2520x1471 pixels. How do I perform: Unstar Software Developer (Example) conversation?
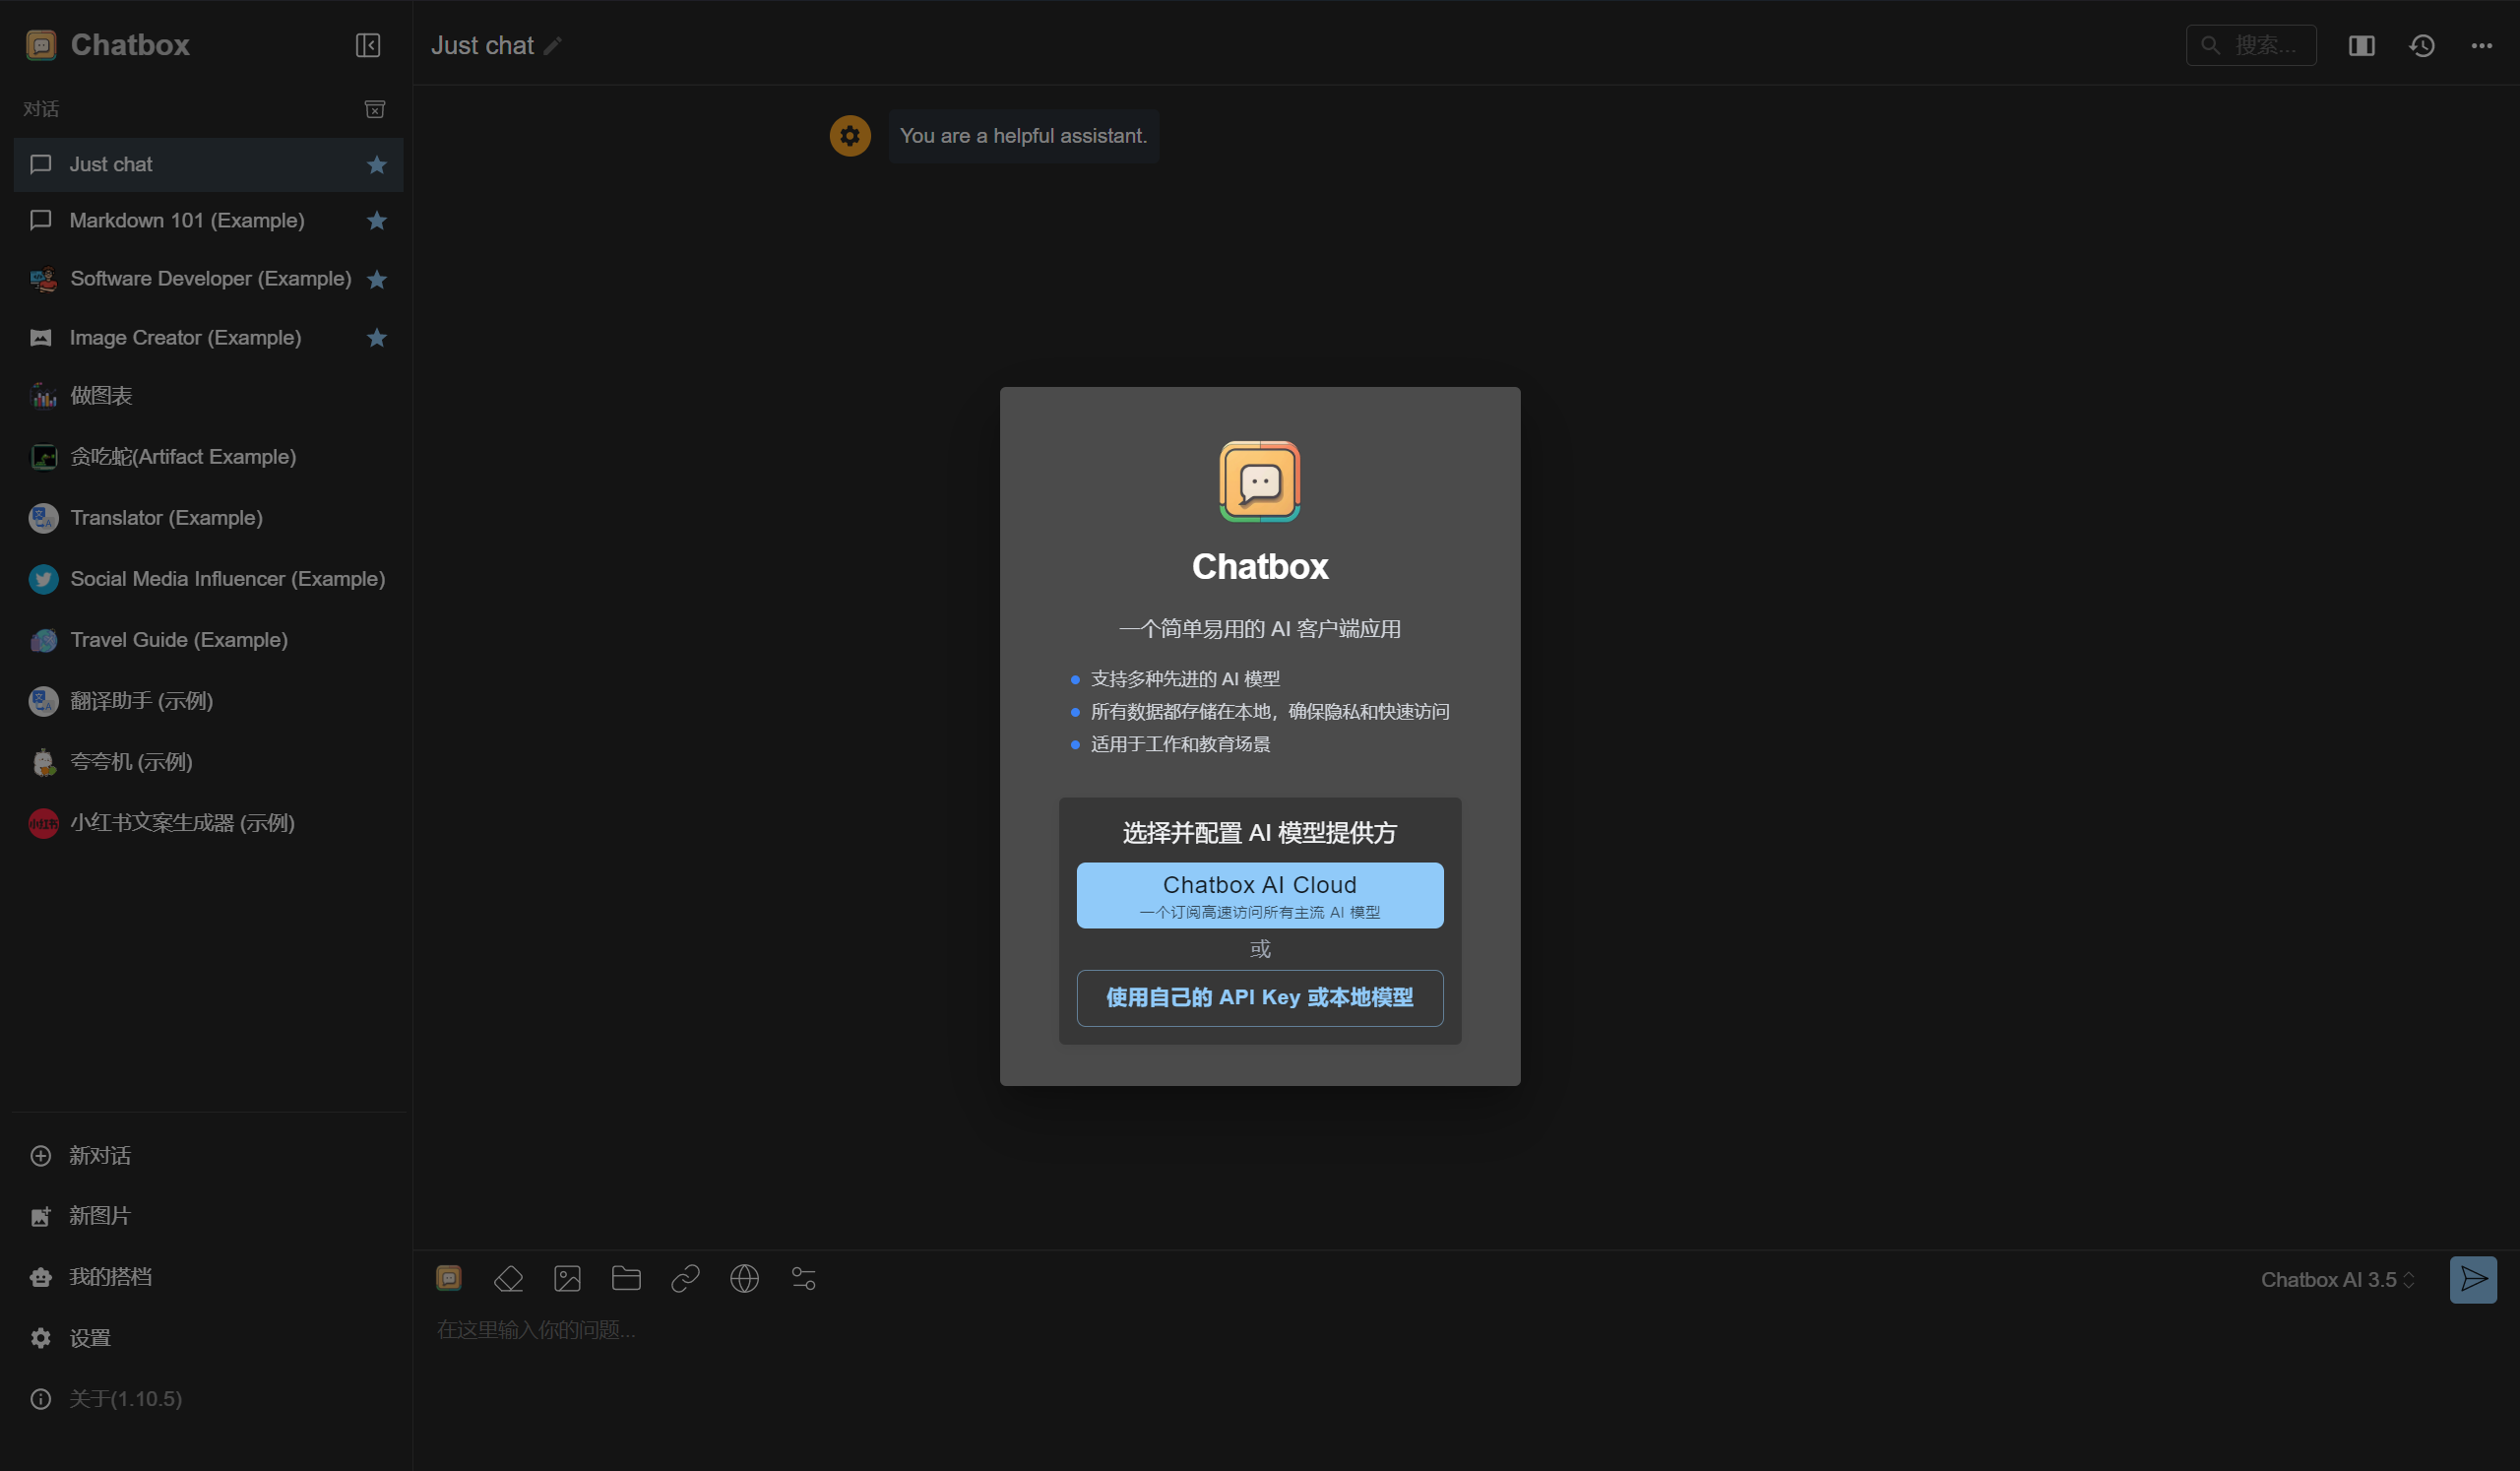376,280
